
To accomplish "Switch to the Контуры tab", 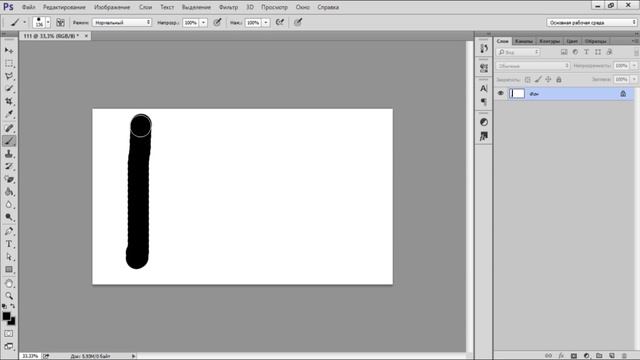I will 549,41.
